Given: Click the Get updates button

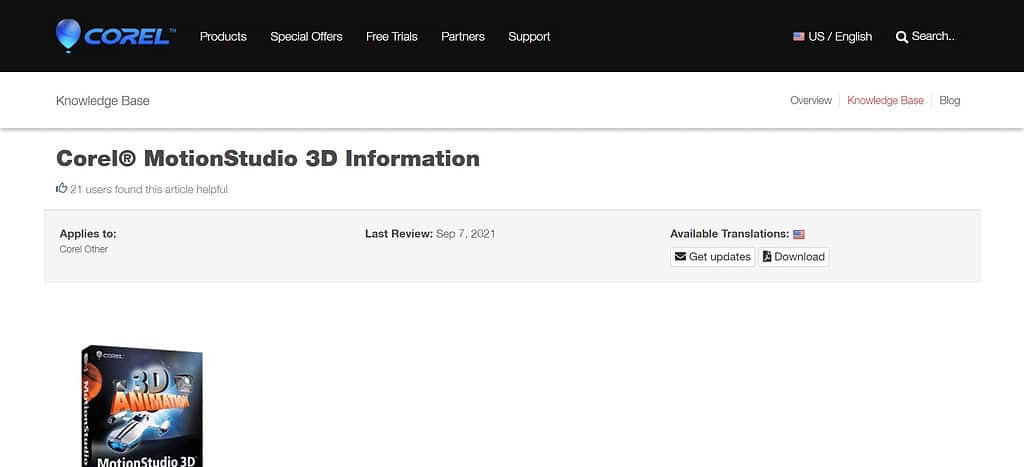Looking at the screenshot, I should 712,257.
